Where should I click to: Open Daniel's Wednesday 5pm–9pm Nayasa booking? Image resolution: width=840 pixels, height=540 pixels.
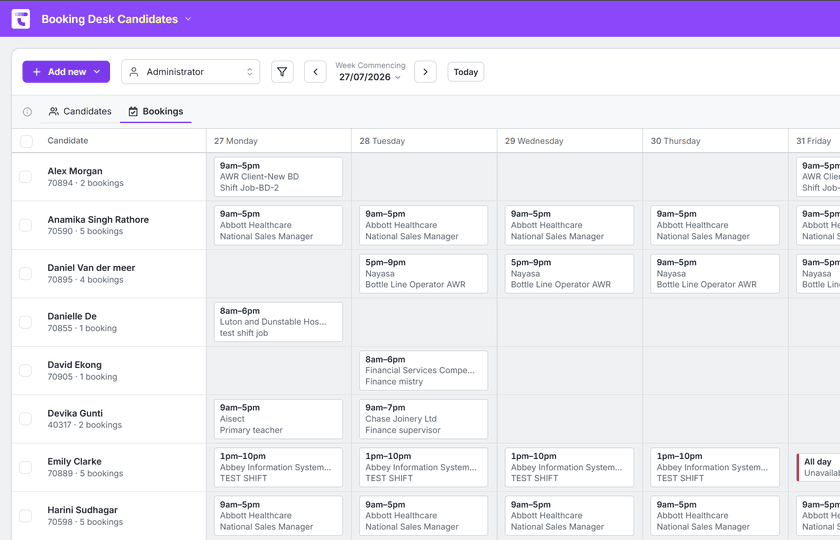[x=569, y=273]
